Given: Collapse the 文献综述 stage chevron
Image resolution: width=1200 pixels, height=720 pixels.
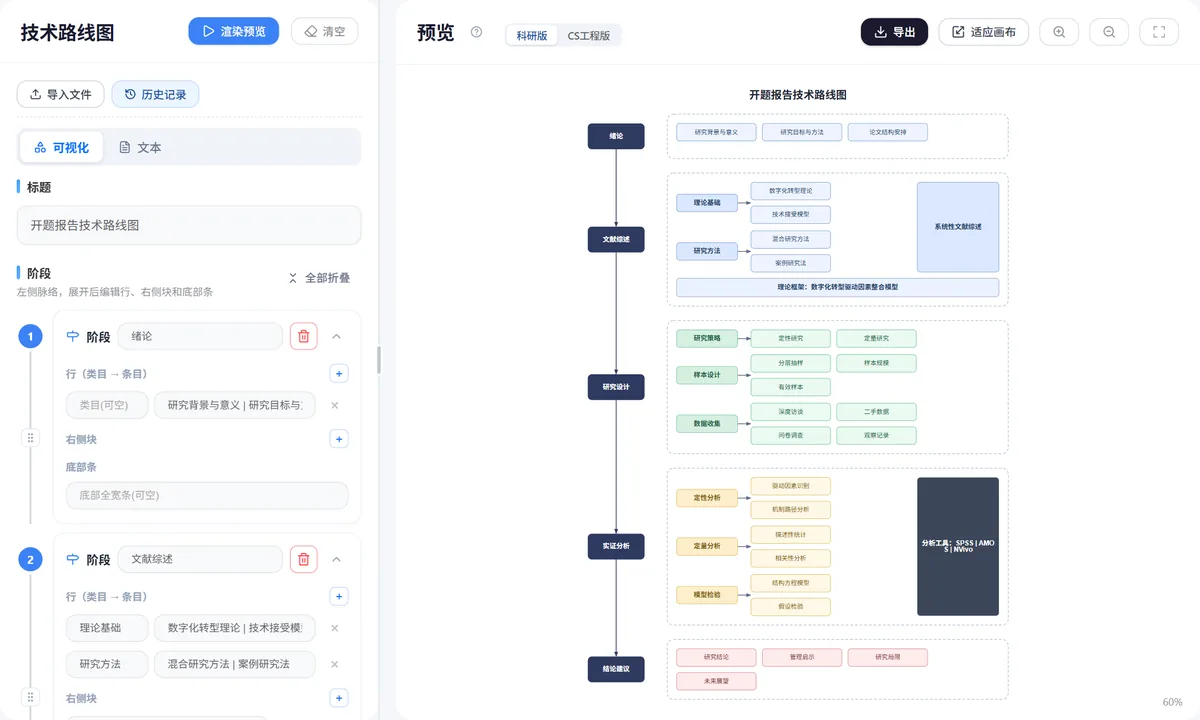Looking at the screenshot, I should click(336, 559).
